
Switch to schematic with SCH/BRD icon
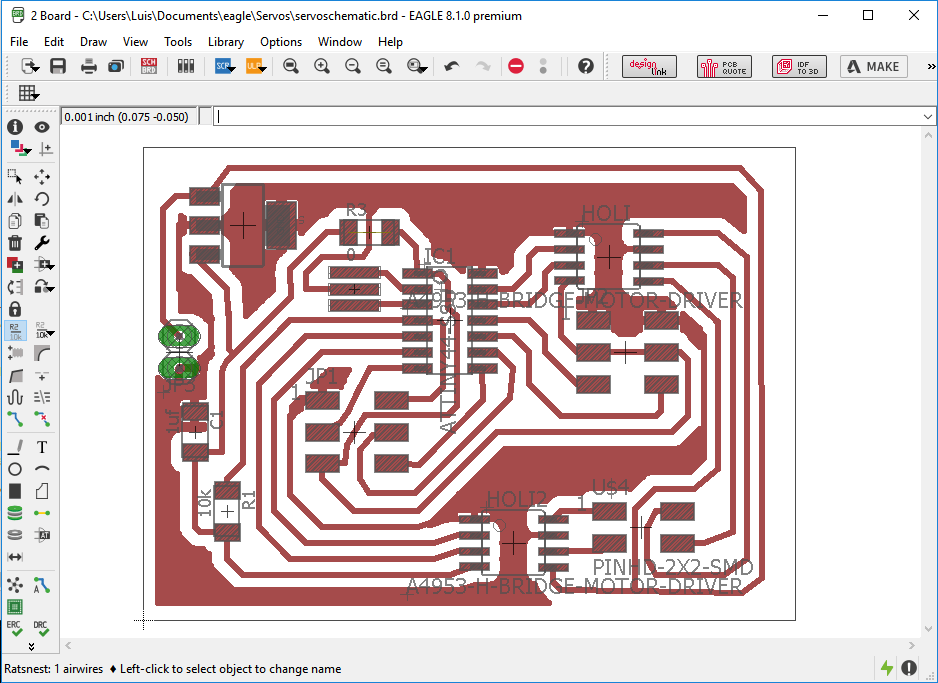pos(149,66)
